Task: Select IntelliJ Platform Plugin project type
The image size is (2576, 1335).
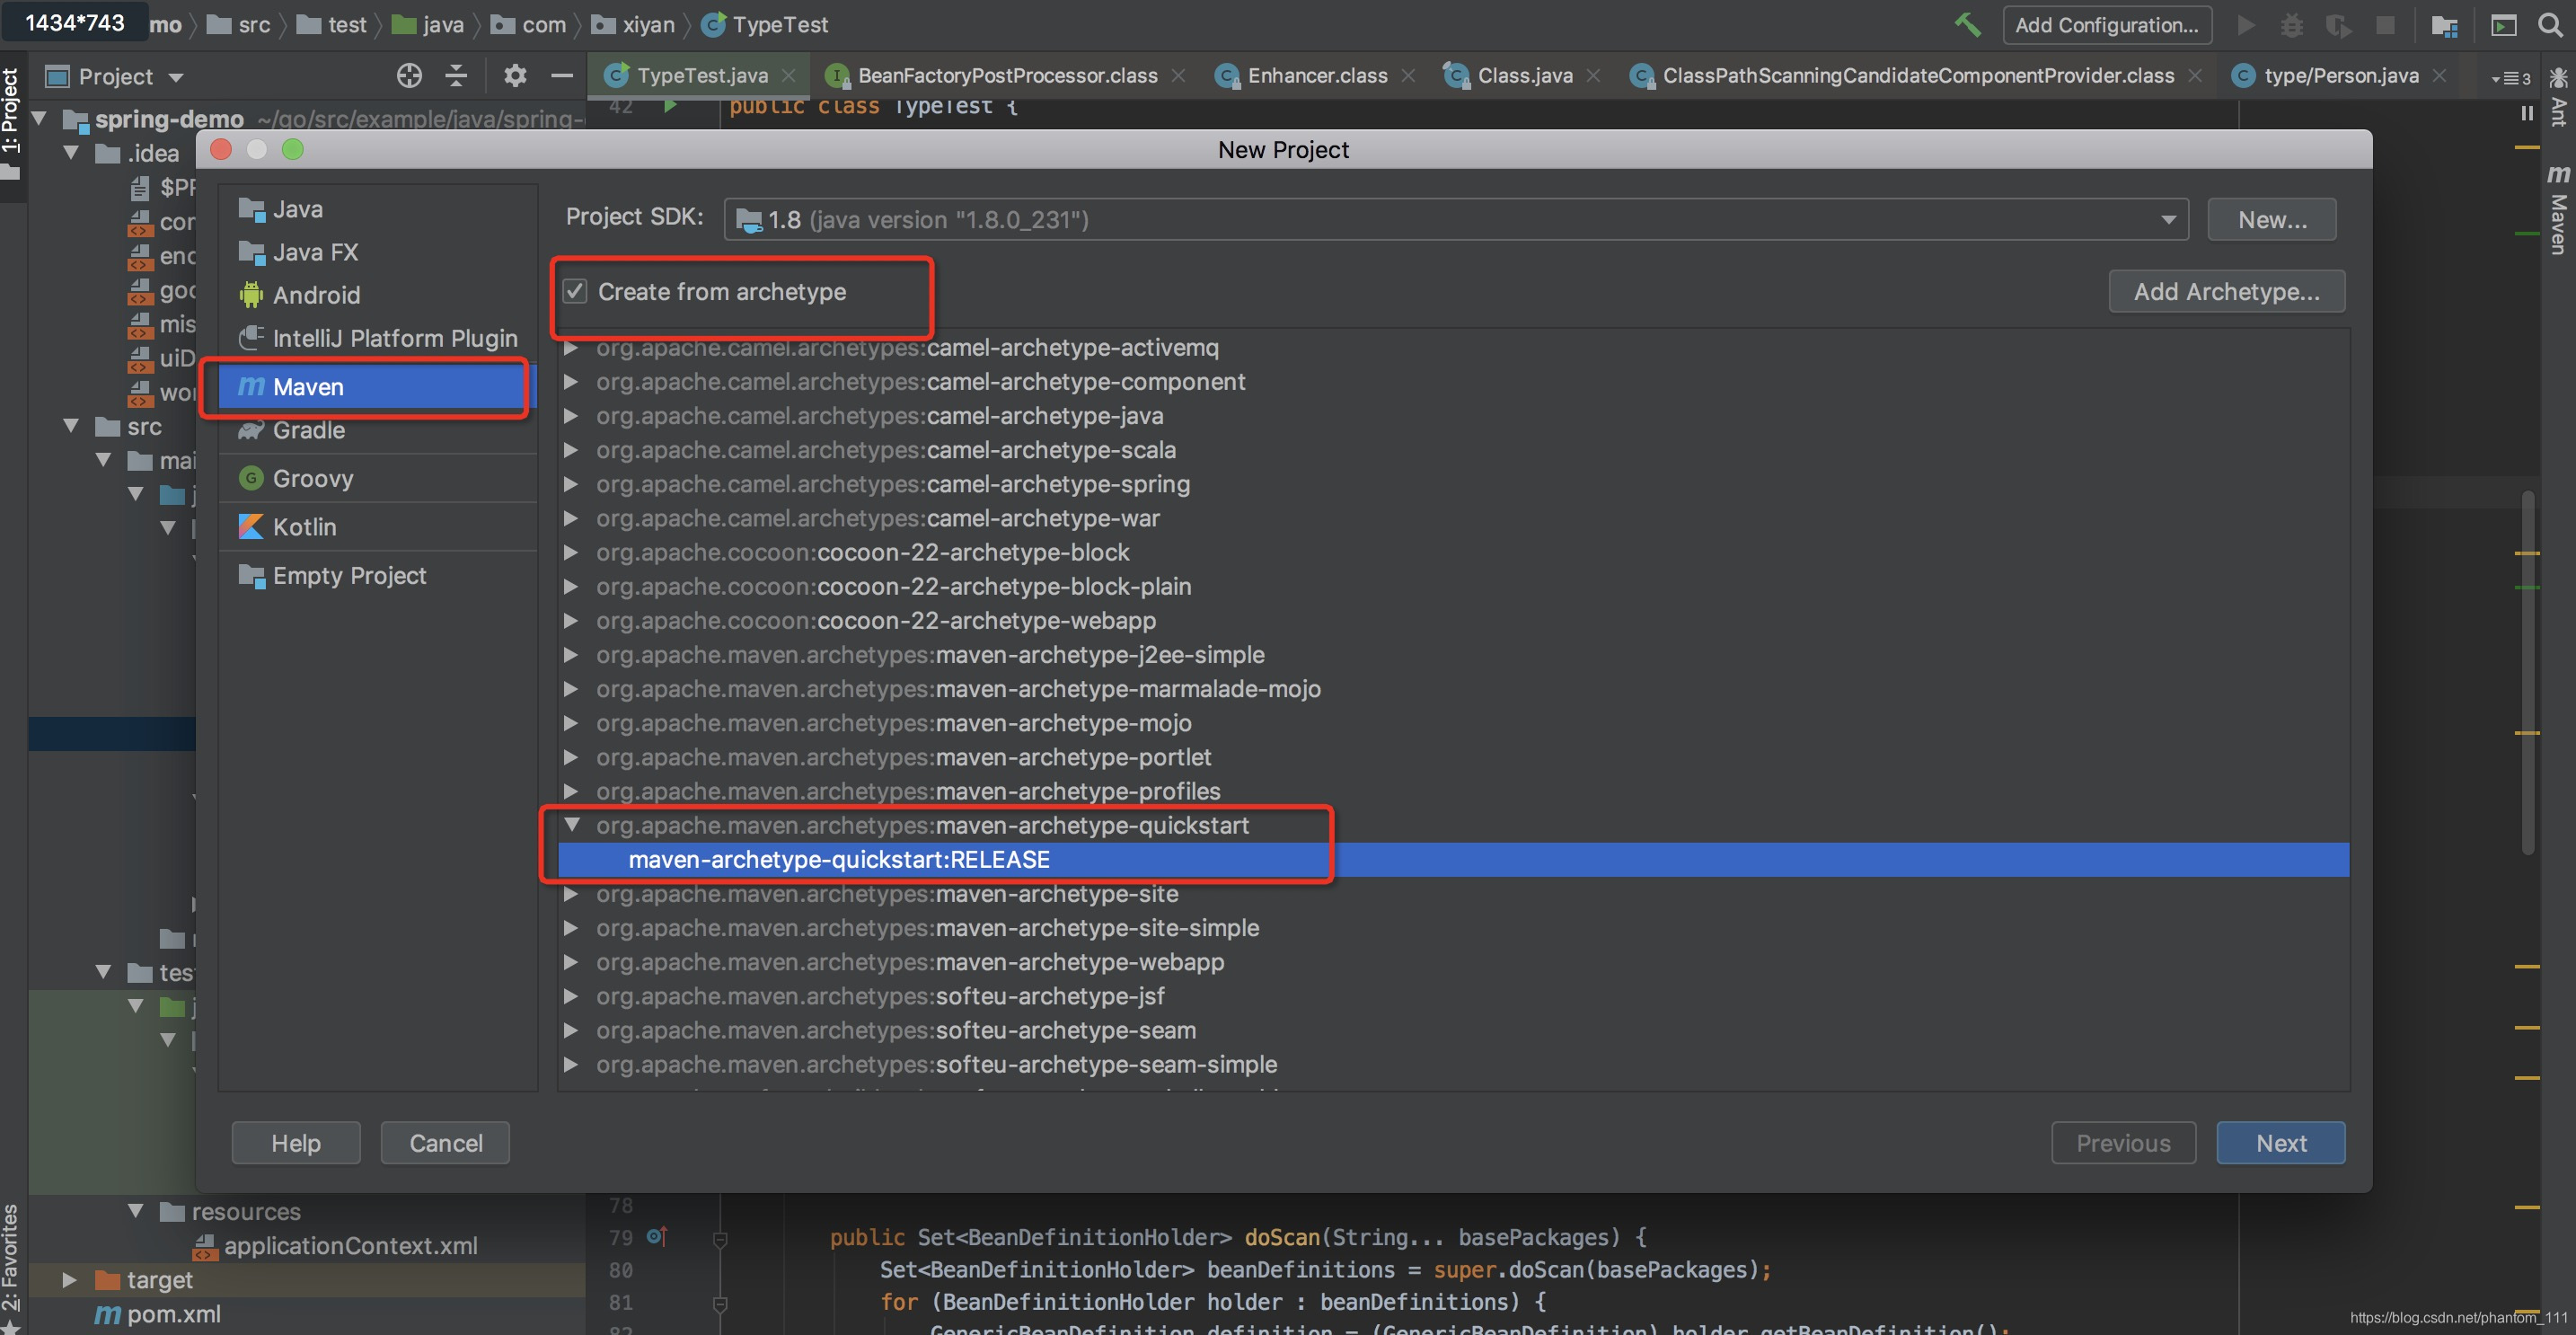Action: click(x=378, y=338)
